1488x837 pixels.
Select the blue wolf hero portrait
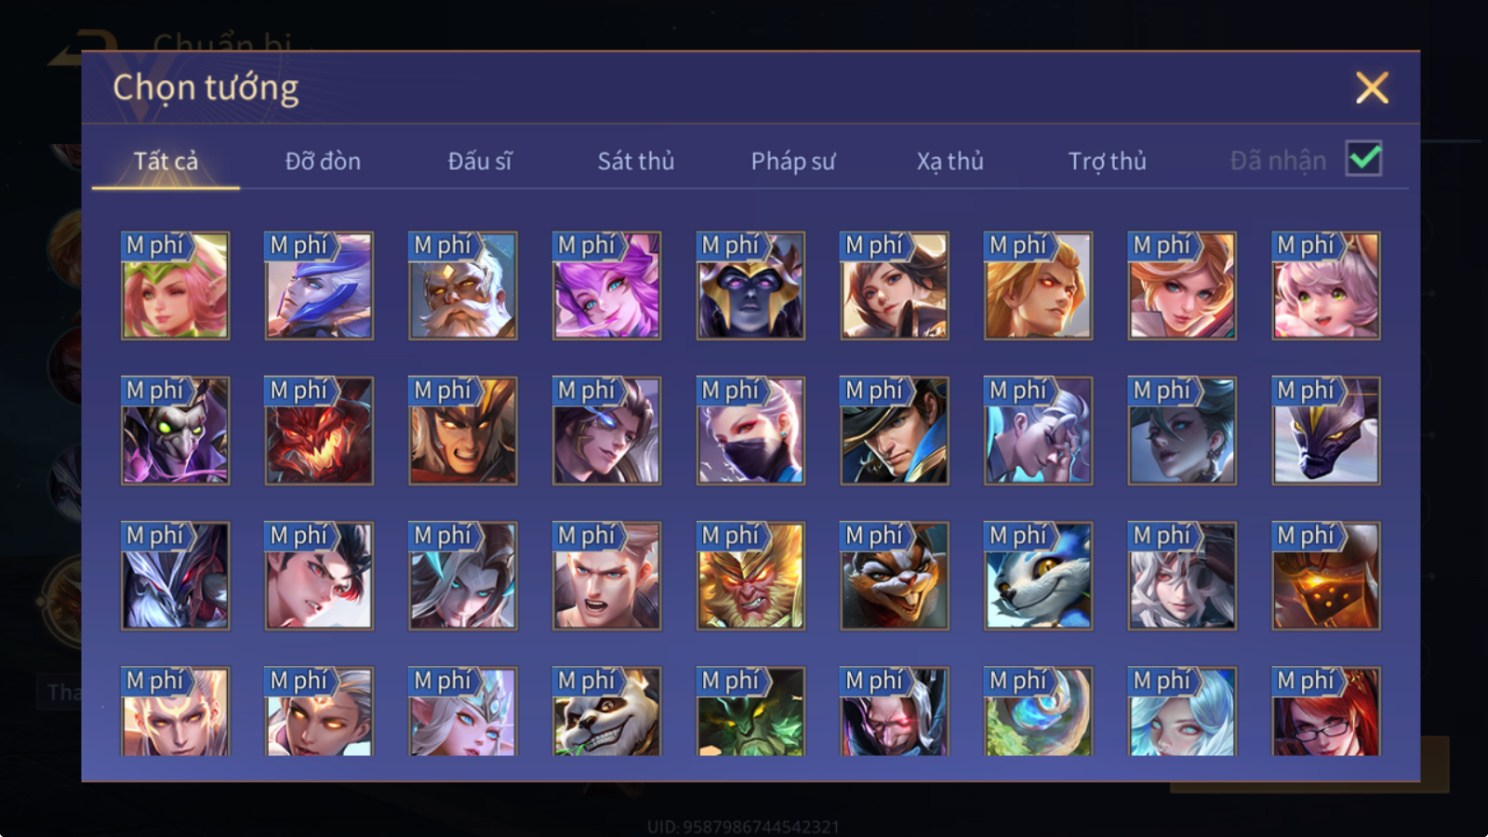point(1038,576)
